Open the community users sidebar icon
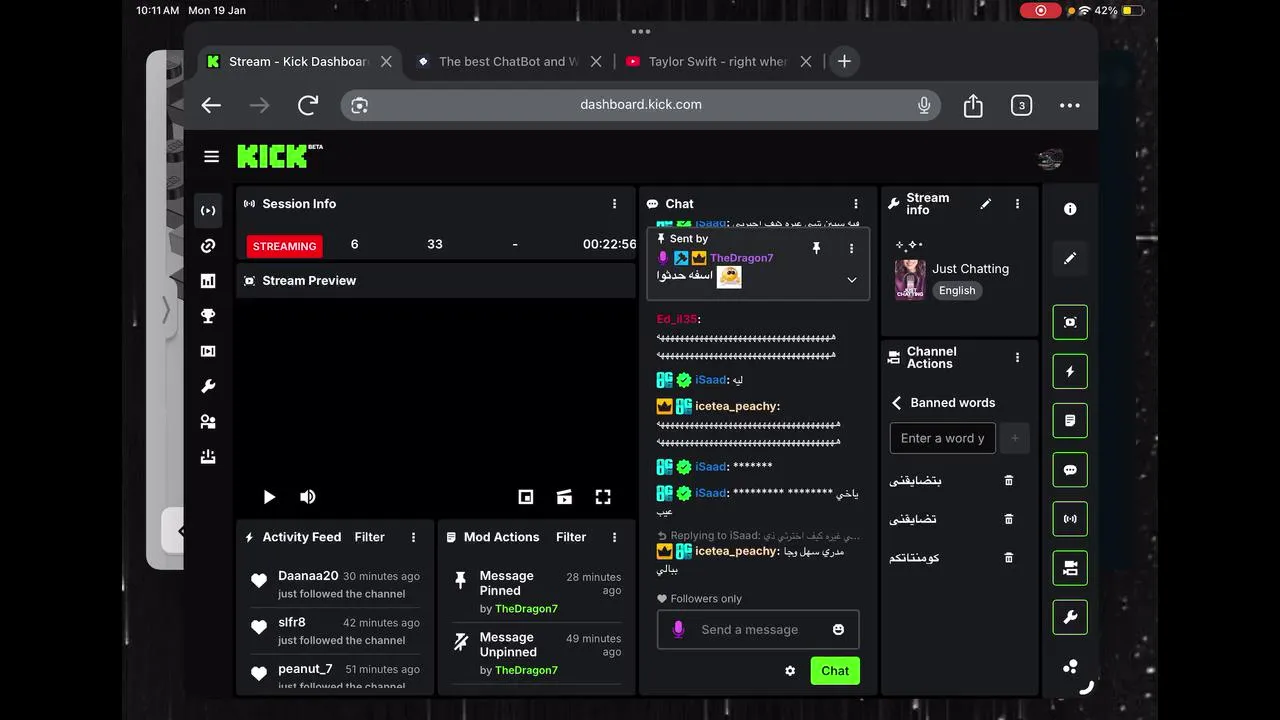 tap(208, 421)
